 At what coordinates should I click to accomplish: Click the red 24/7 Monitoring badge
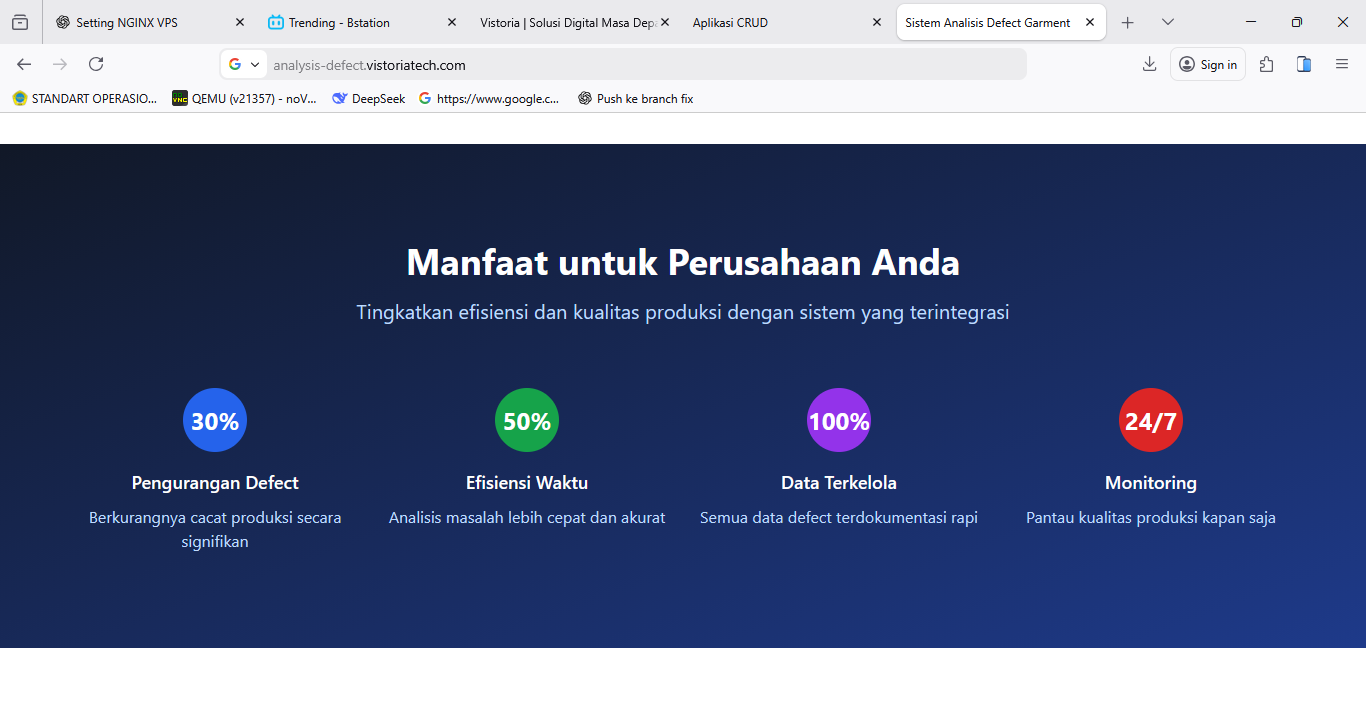click(x=1151, y=420)
